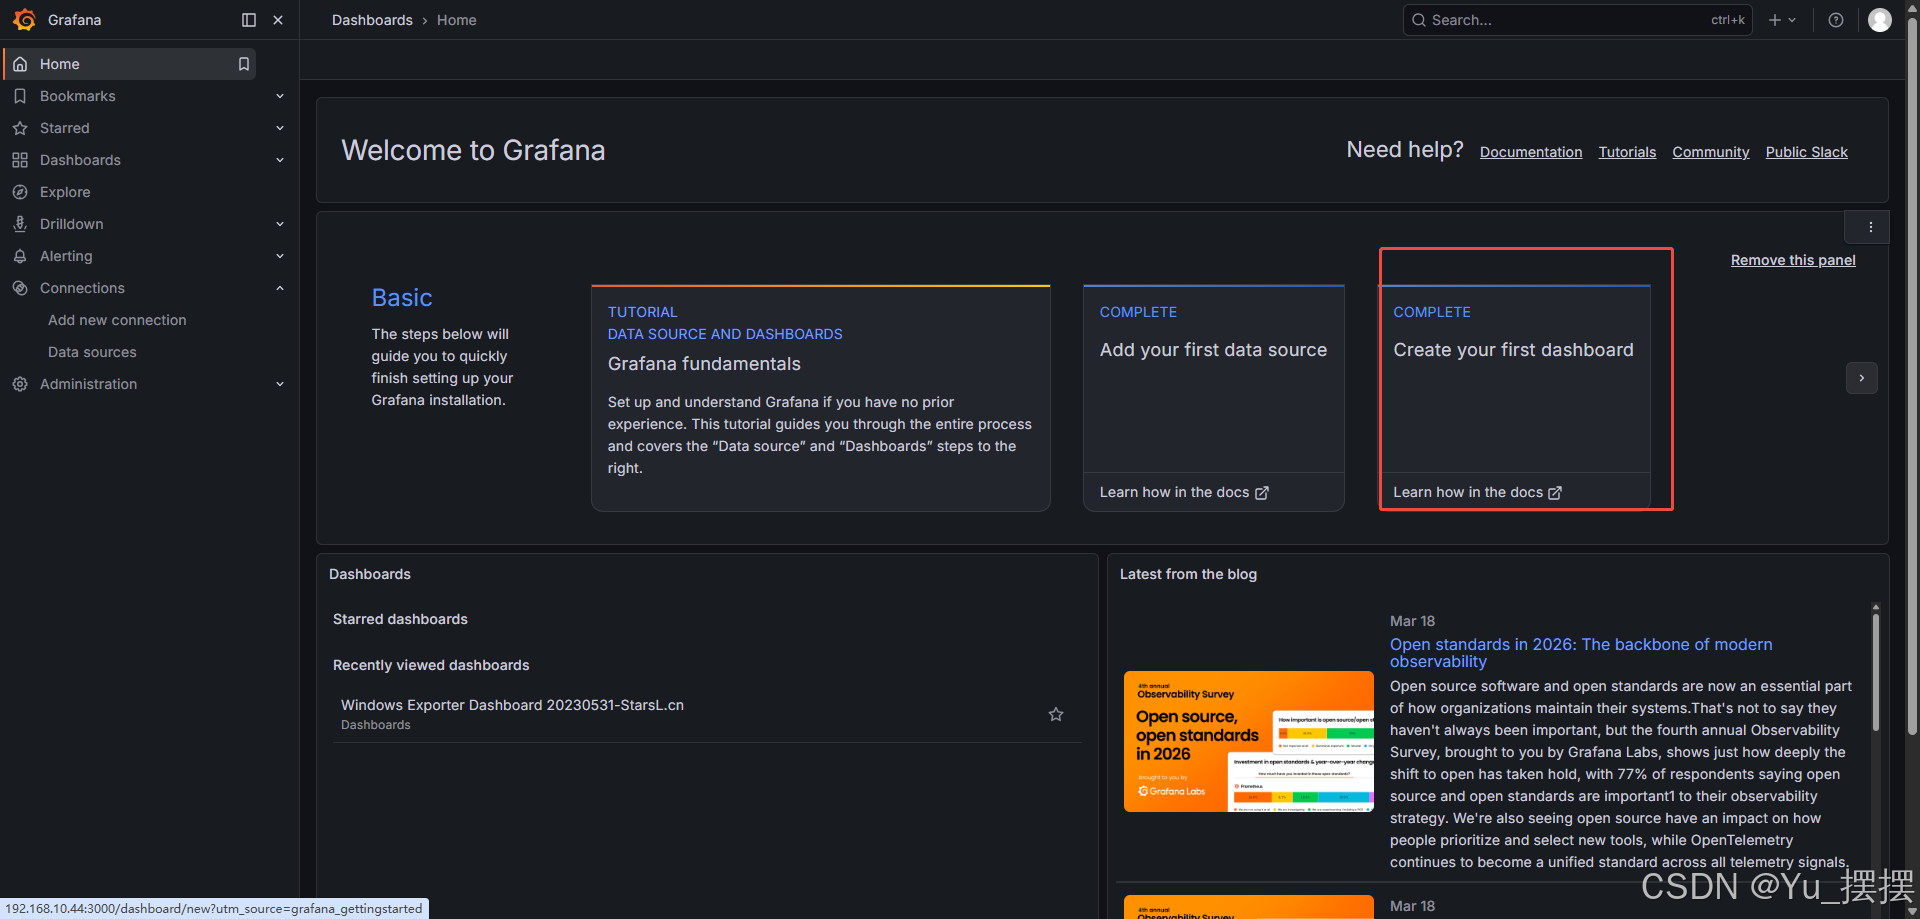Open Explore from the sidebar
This screenshot has height=919, width=1920.
[65, 192]
